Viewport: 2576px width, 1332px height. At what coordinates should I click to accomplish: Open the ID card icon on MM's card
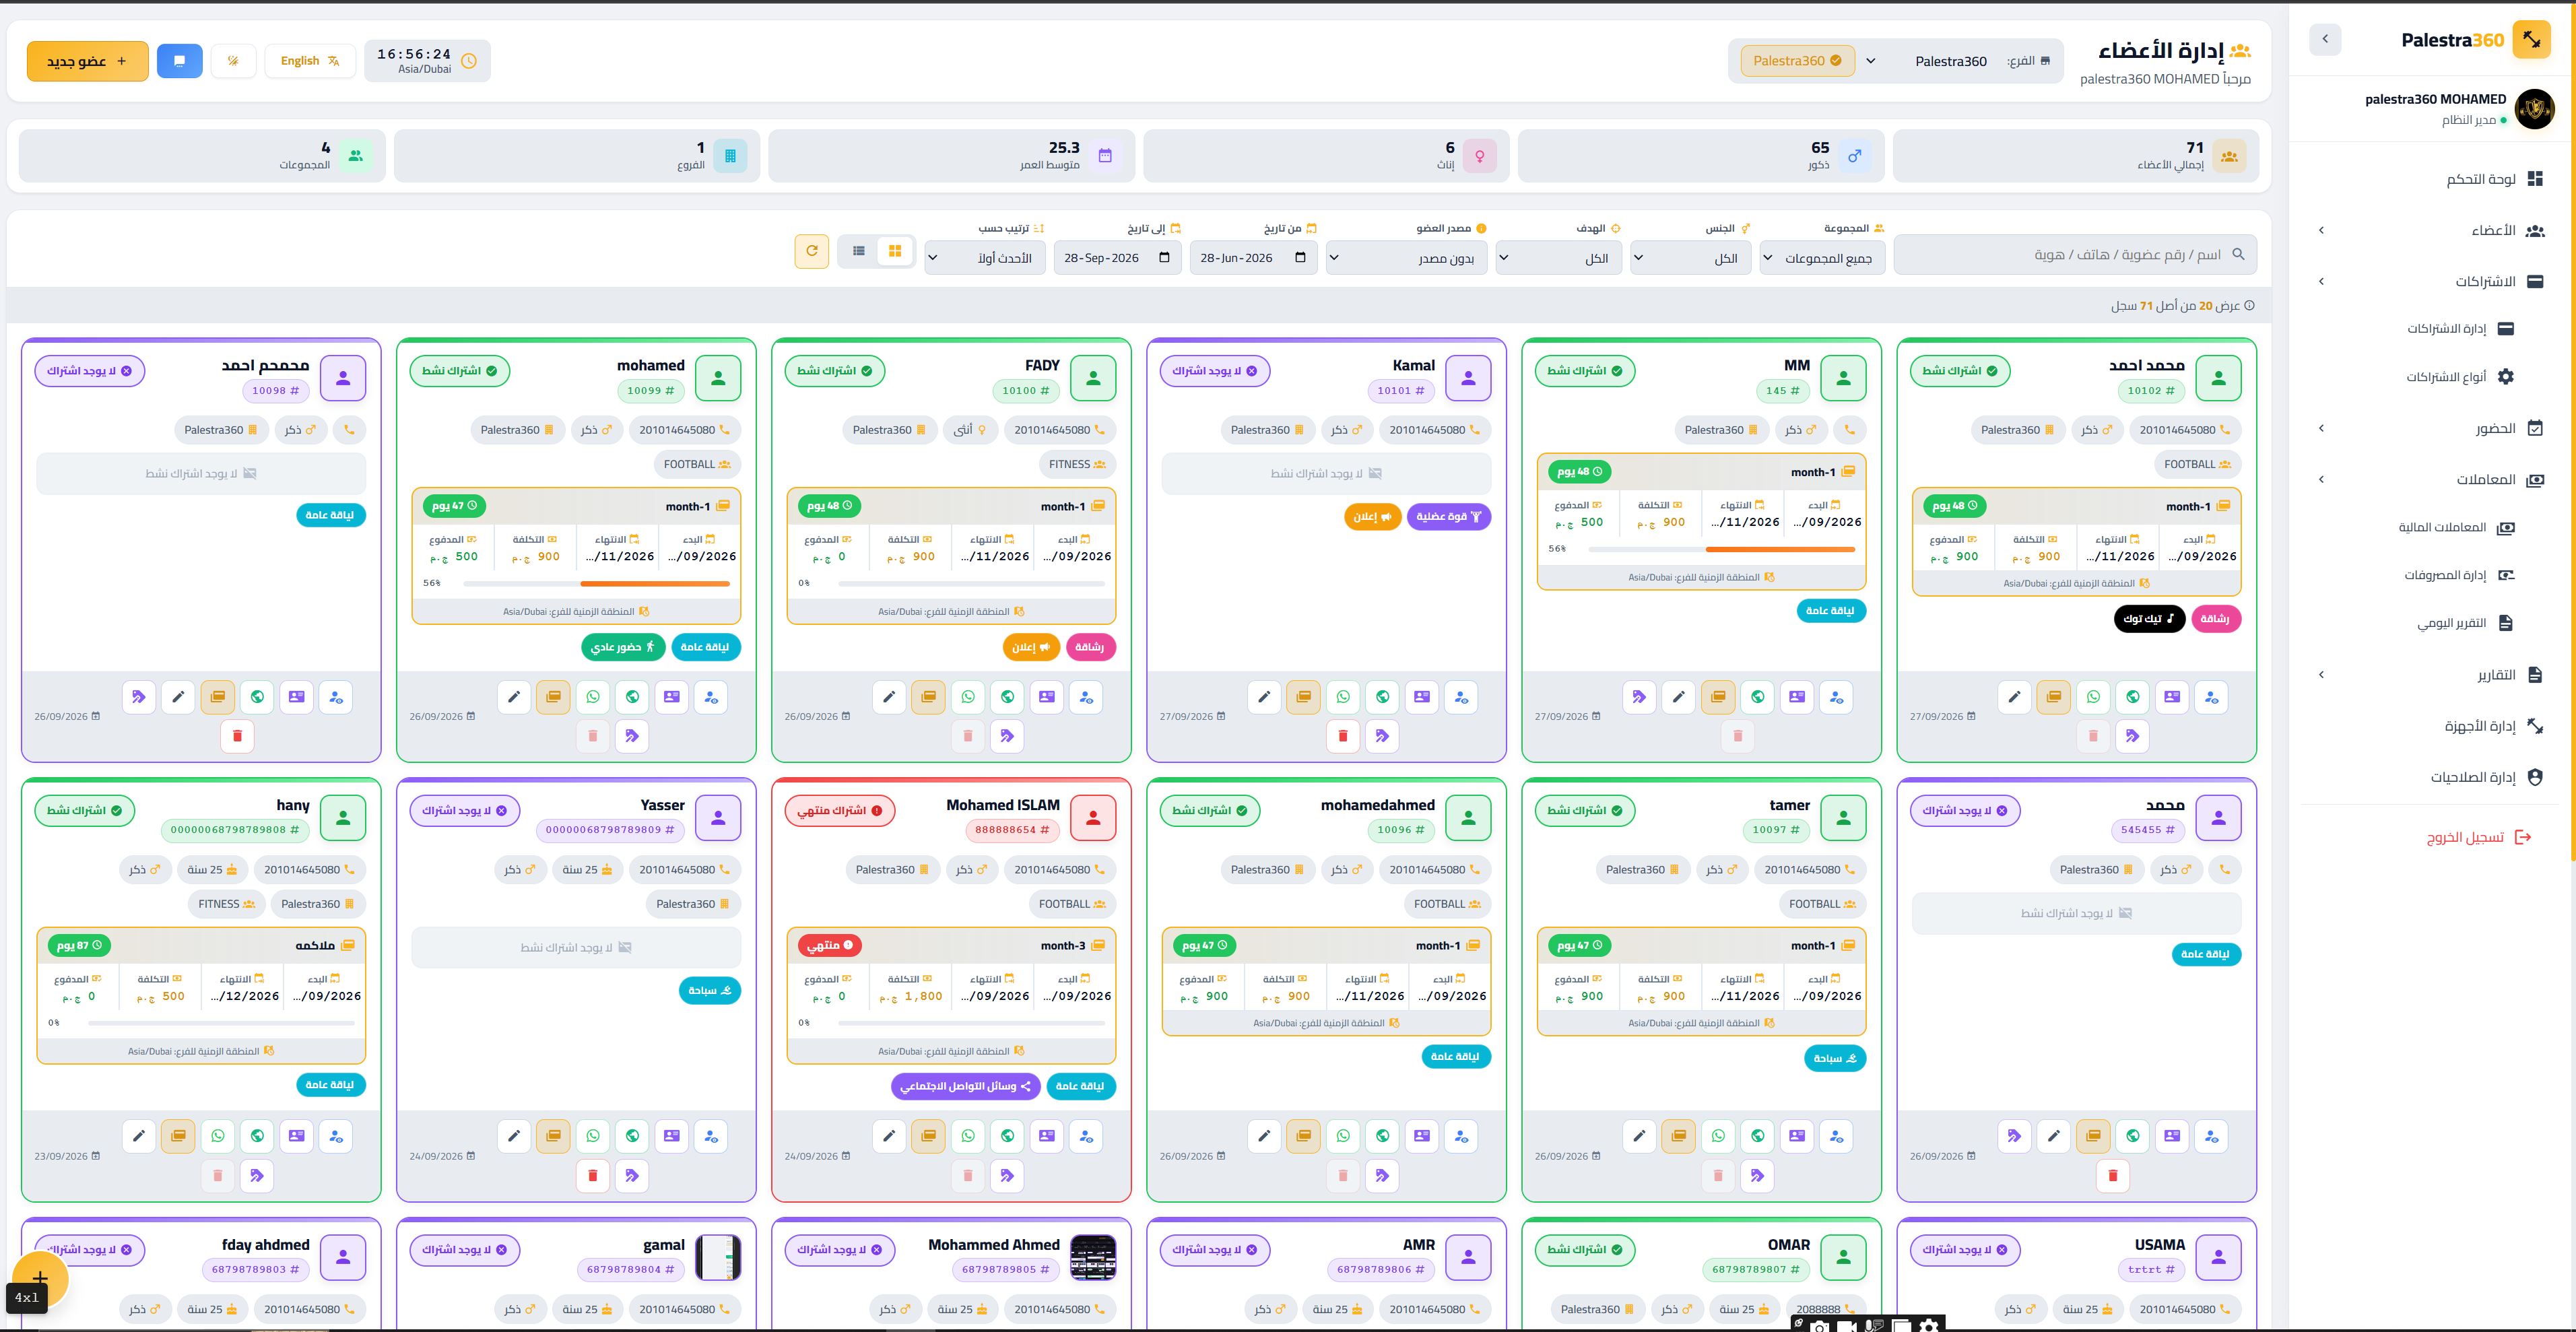coord(1797,697)
